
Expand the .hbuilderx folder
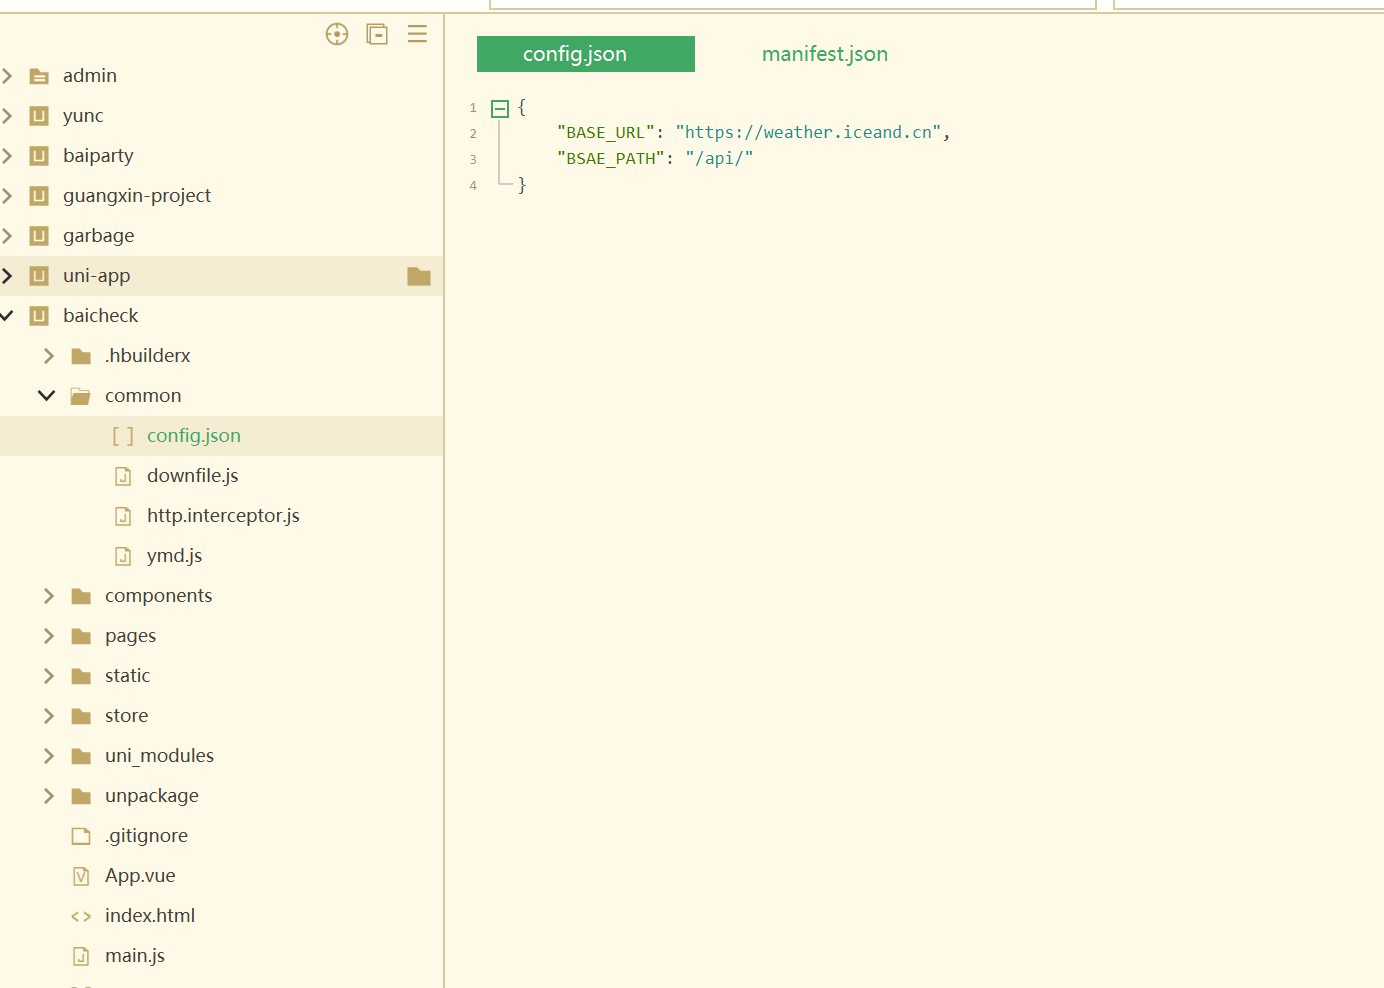[x=48, y=356]
